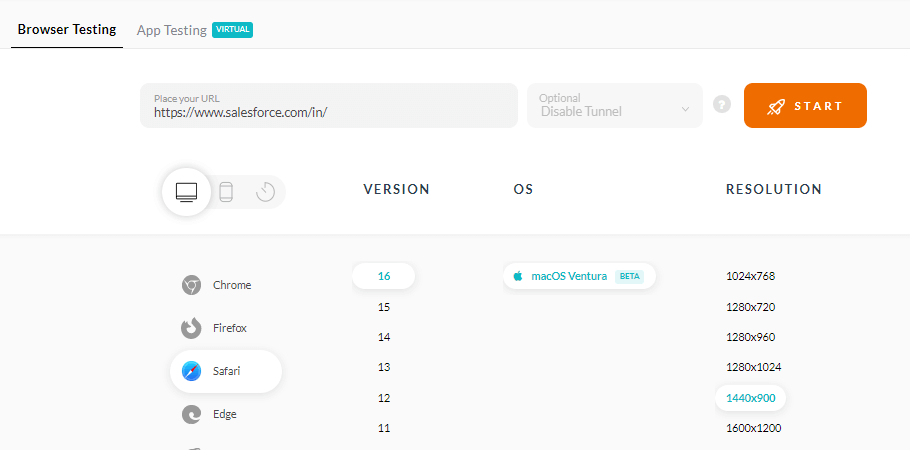
Task: Select resolution 1280x720
Action: click(x=750, y=307)
